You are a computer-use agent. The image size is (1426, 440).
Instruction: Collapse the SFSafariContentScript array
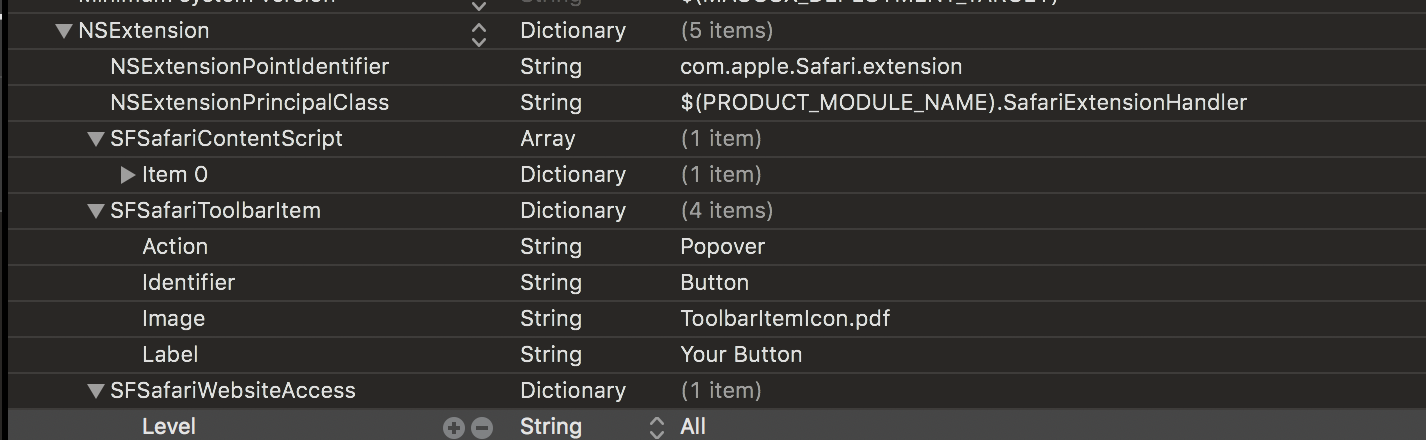[96, 139]
